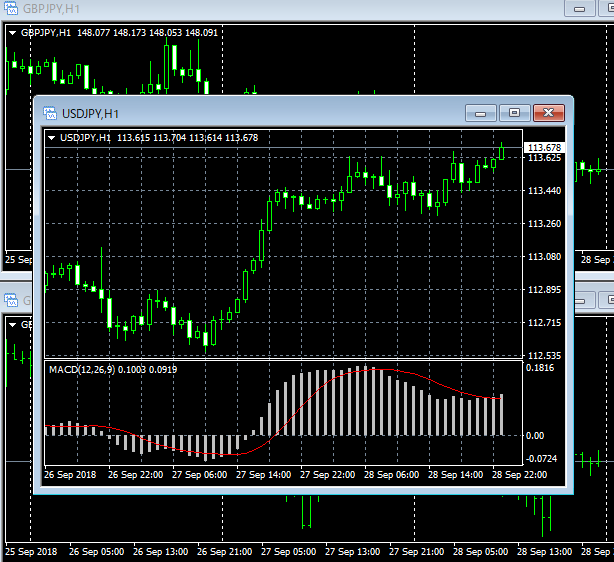Click the red MACD signal line peak

coord(368,369)
